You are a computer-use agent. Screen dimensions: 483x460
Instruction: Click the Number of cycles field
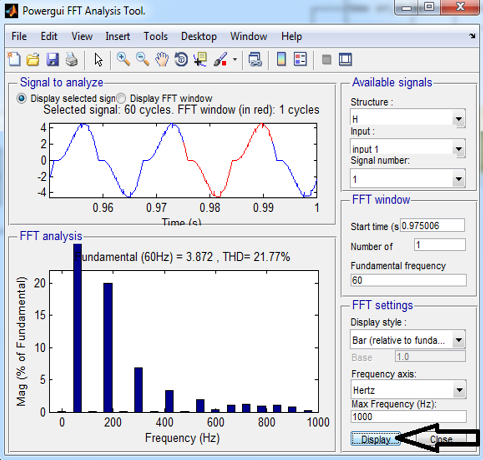pos(440,245)
